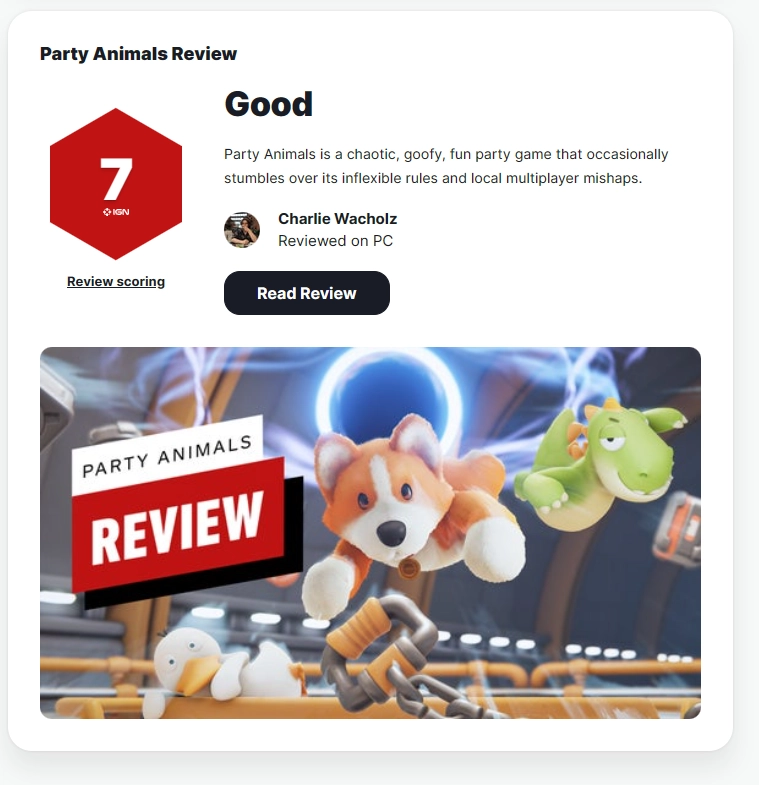759x785 pixels.
Task: Click the Party Animals Review heading
Action: tap(138, 54)
